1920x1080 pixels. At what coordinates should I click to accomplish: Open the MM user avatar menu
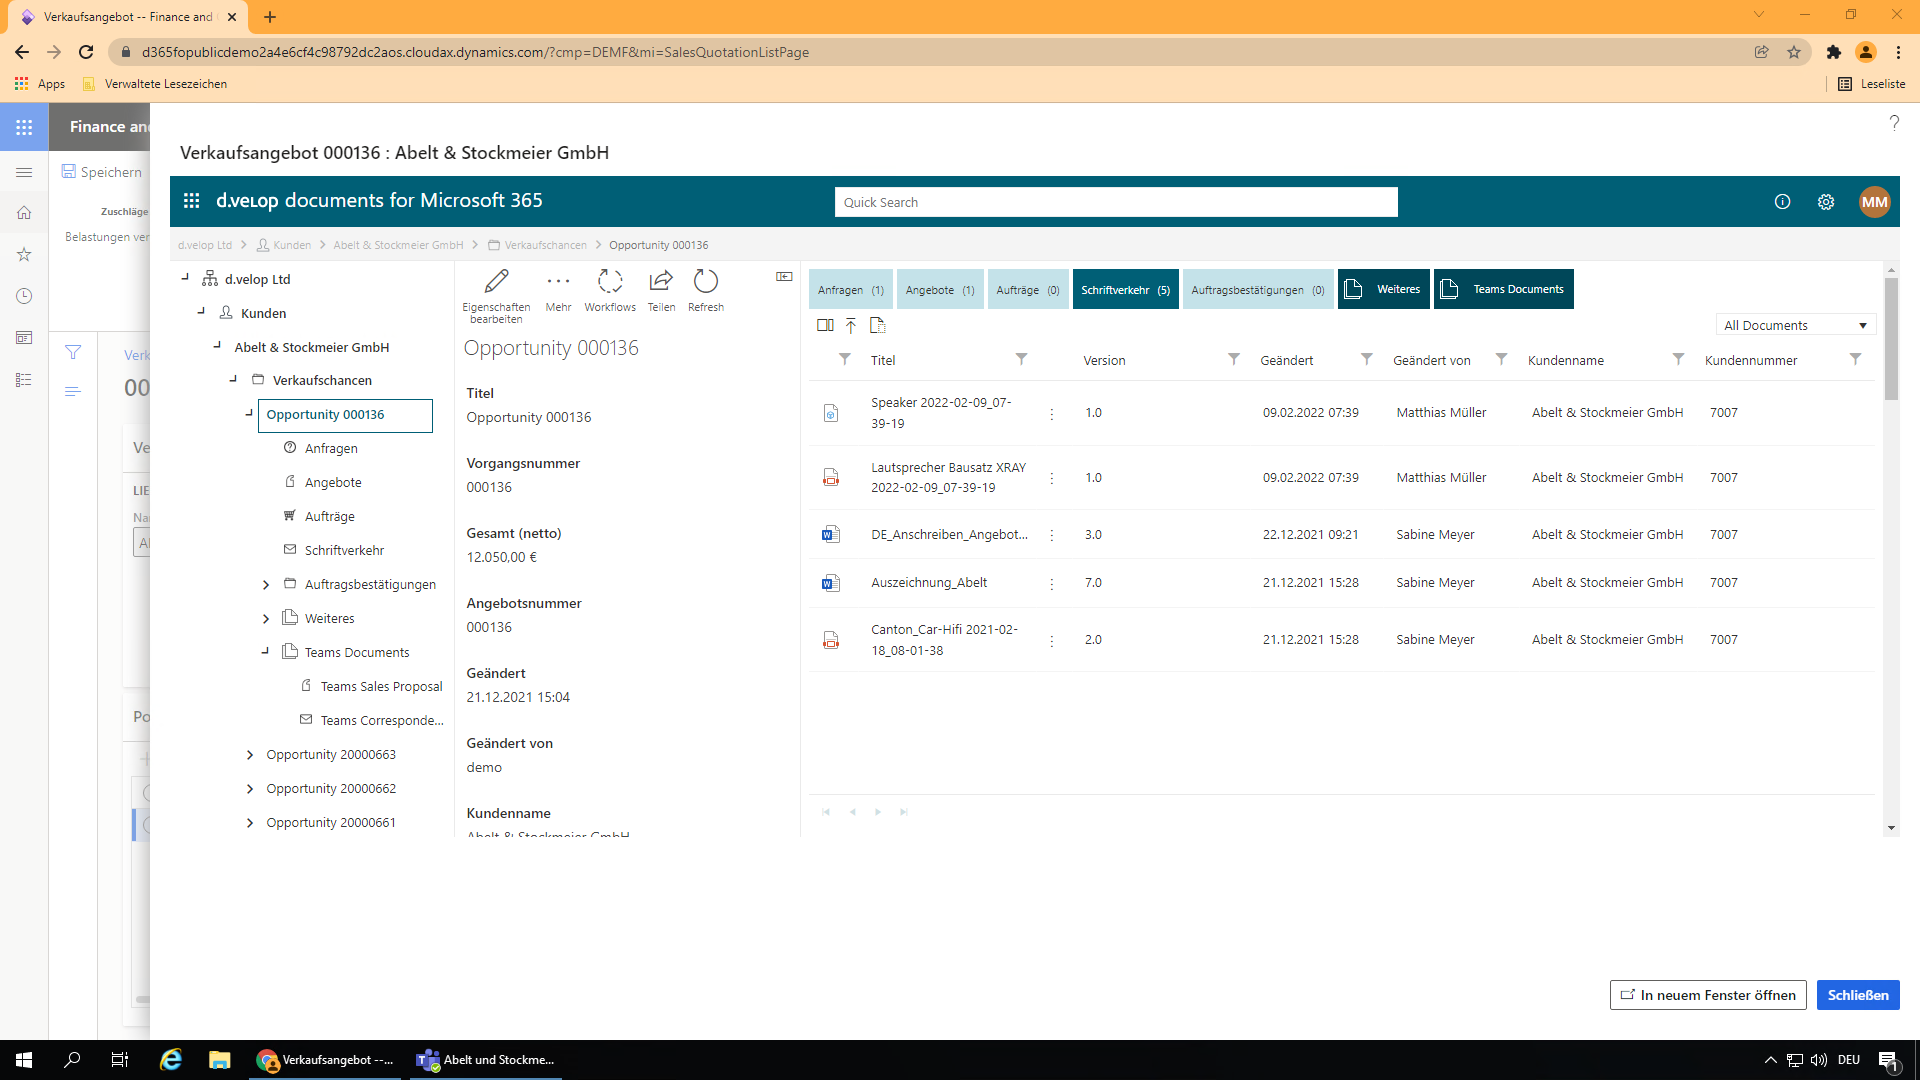coord(1874,202)
